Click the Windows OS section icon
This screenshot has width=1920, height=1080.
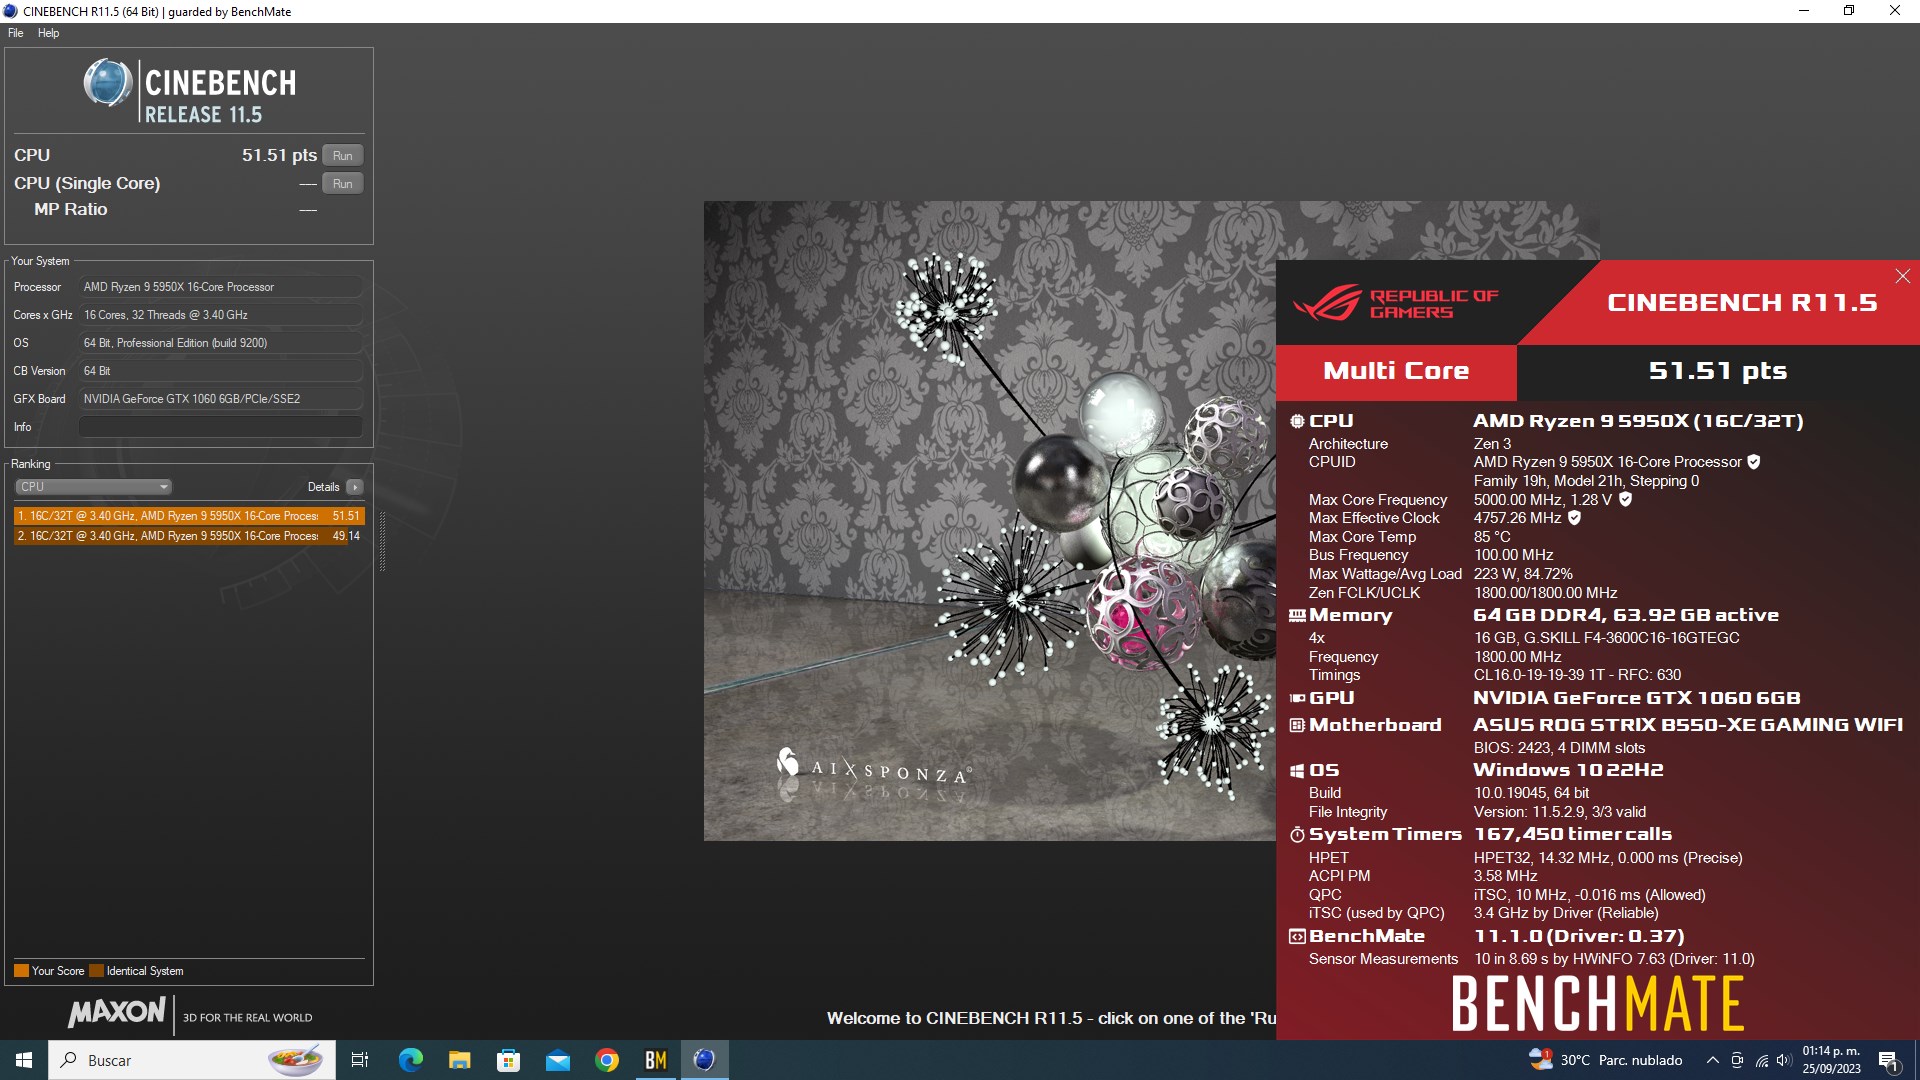pos(1297,771)
